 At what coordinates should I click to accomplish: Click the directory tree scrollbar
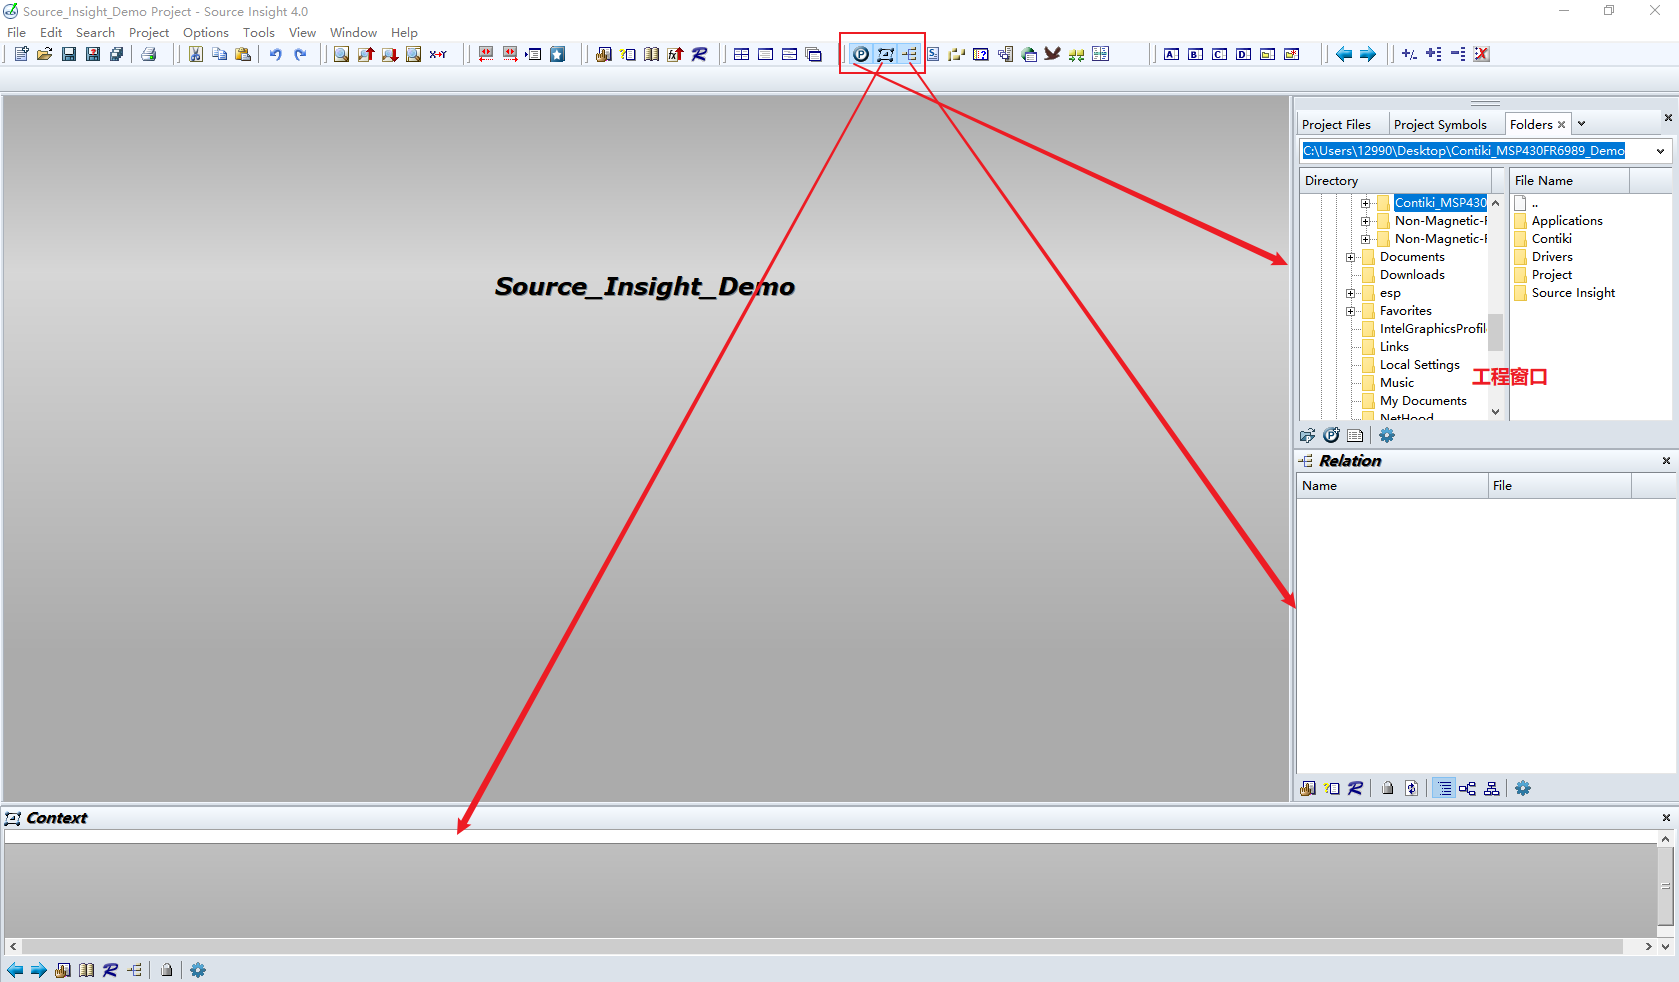tap(1495, 330)
